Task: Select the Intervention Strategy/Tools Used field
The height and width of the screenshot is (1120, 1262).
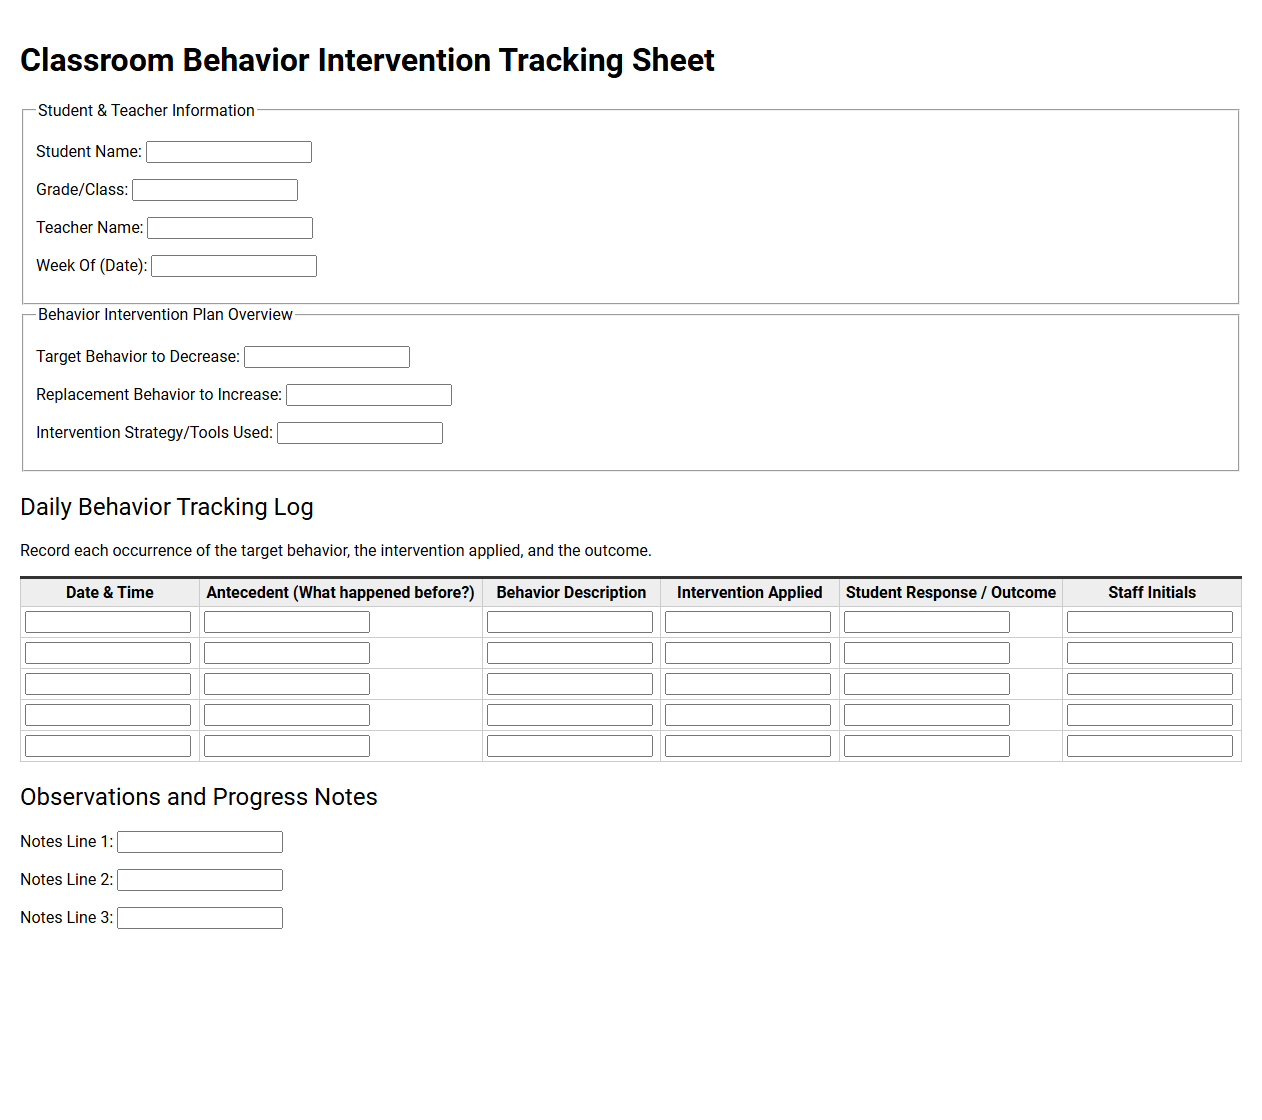Action: click(x=360, y=433)
